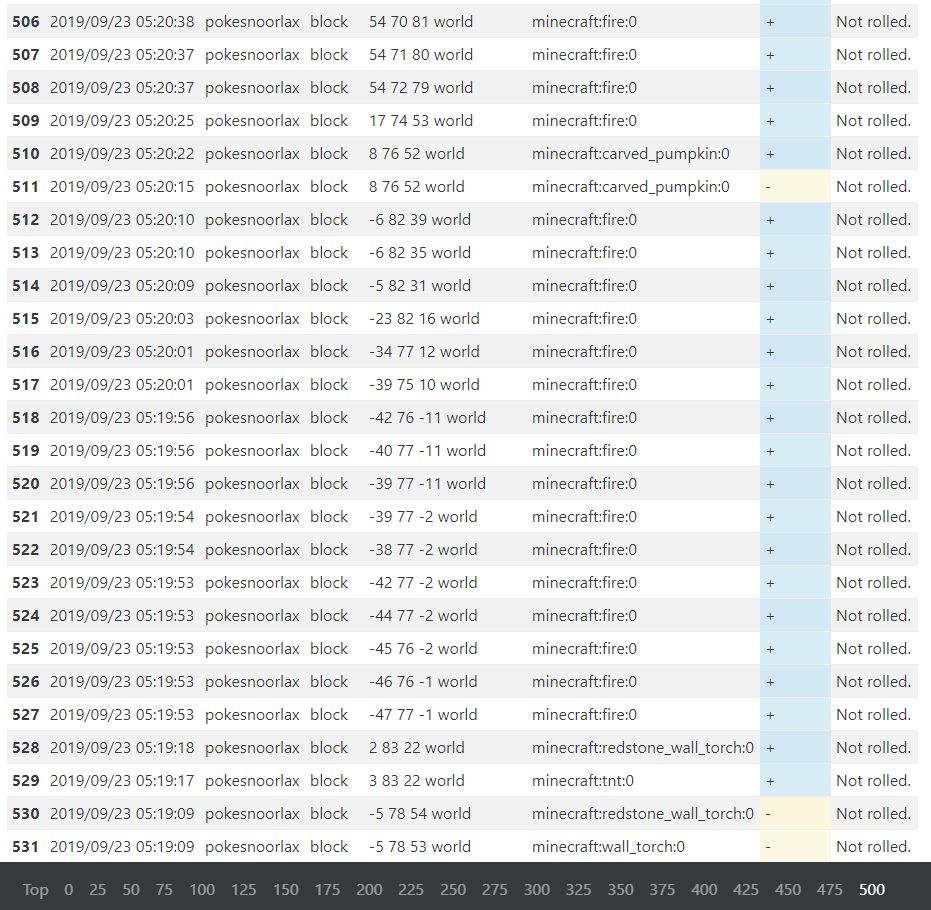Click coordinates -6 82 39 world
This screenshot has width=931, height=910.
420,220
